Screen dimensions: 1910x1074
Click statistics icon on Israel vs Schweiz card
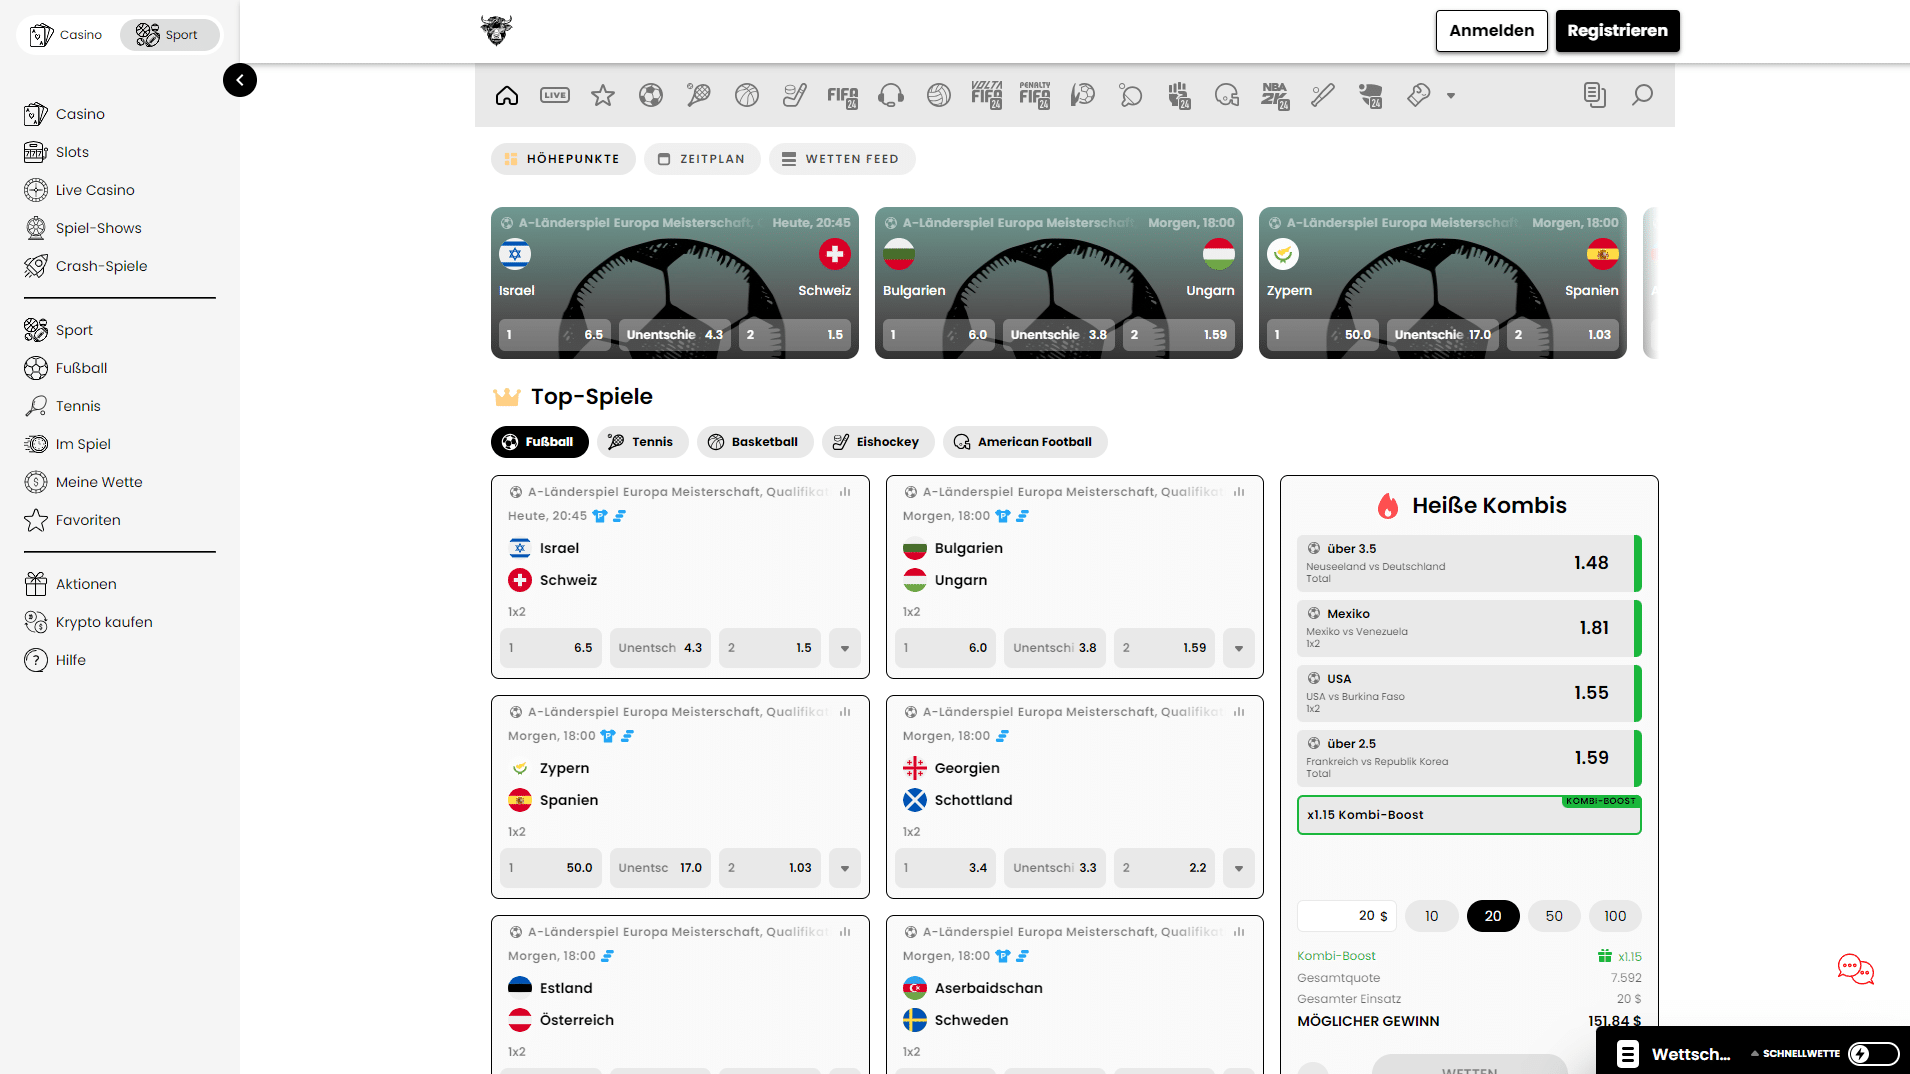click(845, 492)
